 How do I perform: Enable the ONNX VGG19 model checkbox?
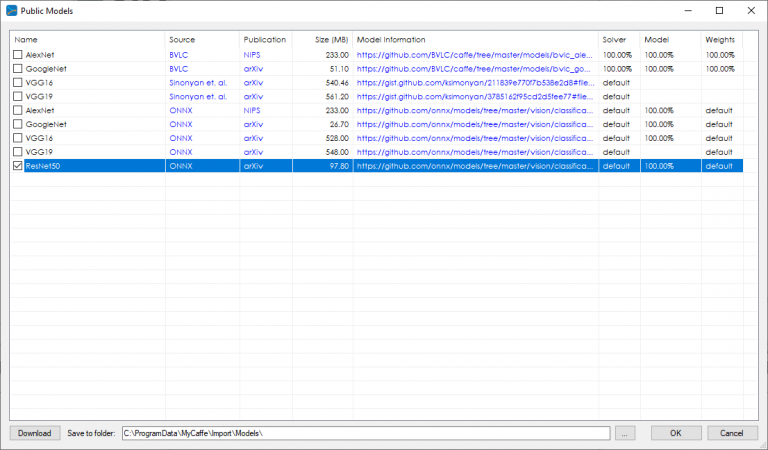(x=17, y=152)
